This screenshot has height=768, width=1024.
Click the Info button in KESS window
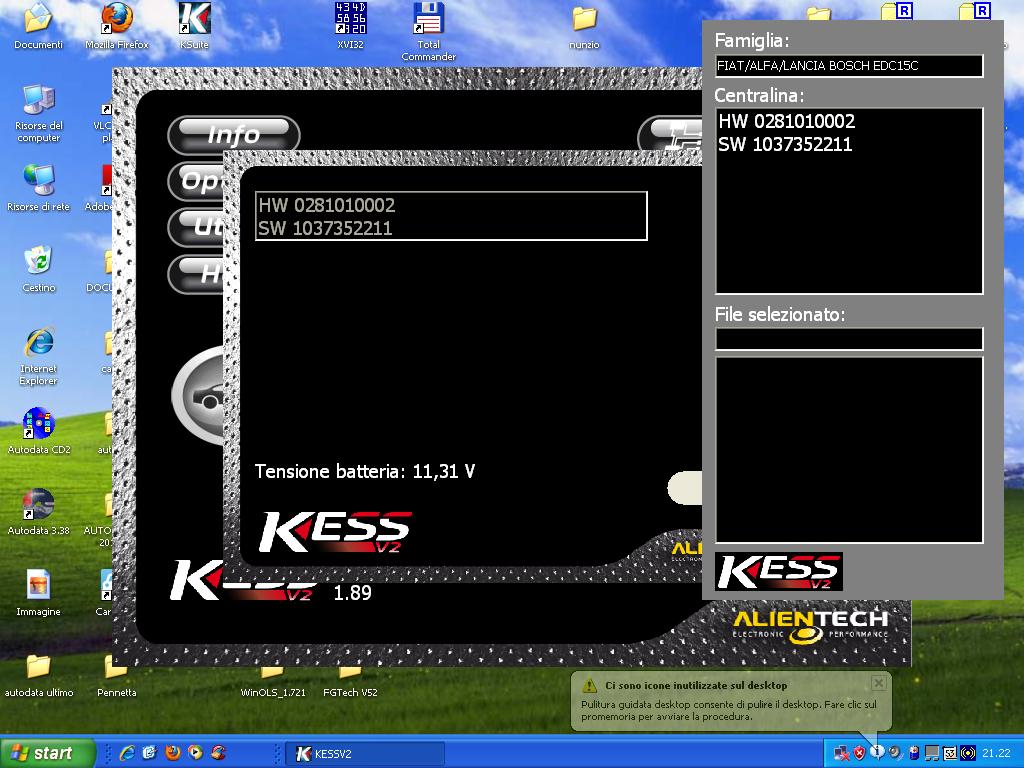[x=234, y=135]
